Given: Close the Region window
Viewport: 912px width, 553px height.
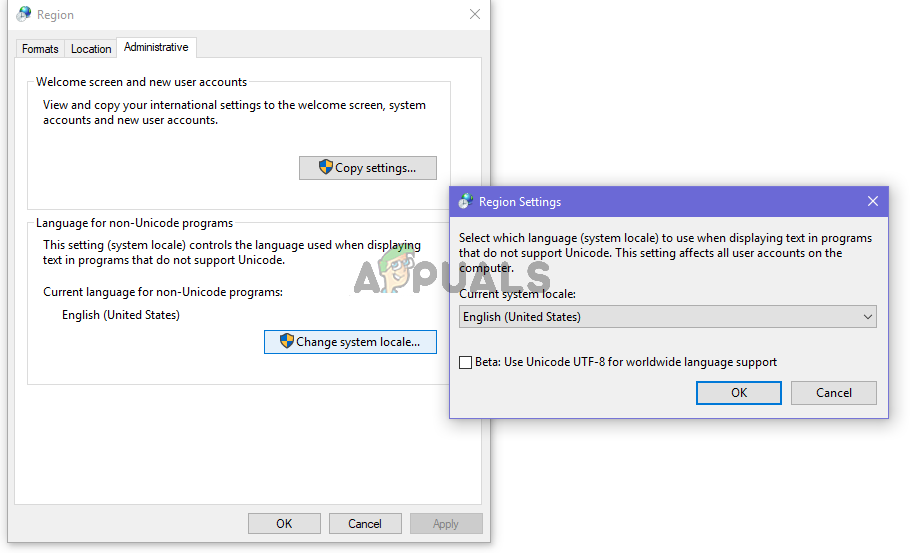Looking at the screenshot, I should point(475,14).
